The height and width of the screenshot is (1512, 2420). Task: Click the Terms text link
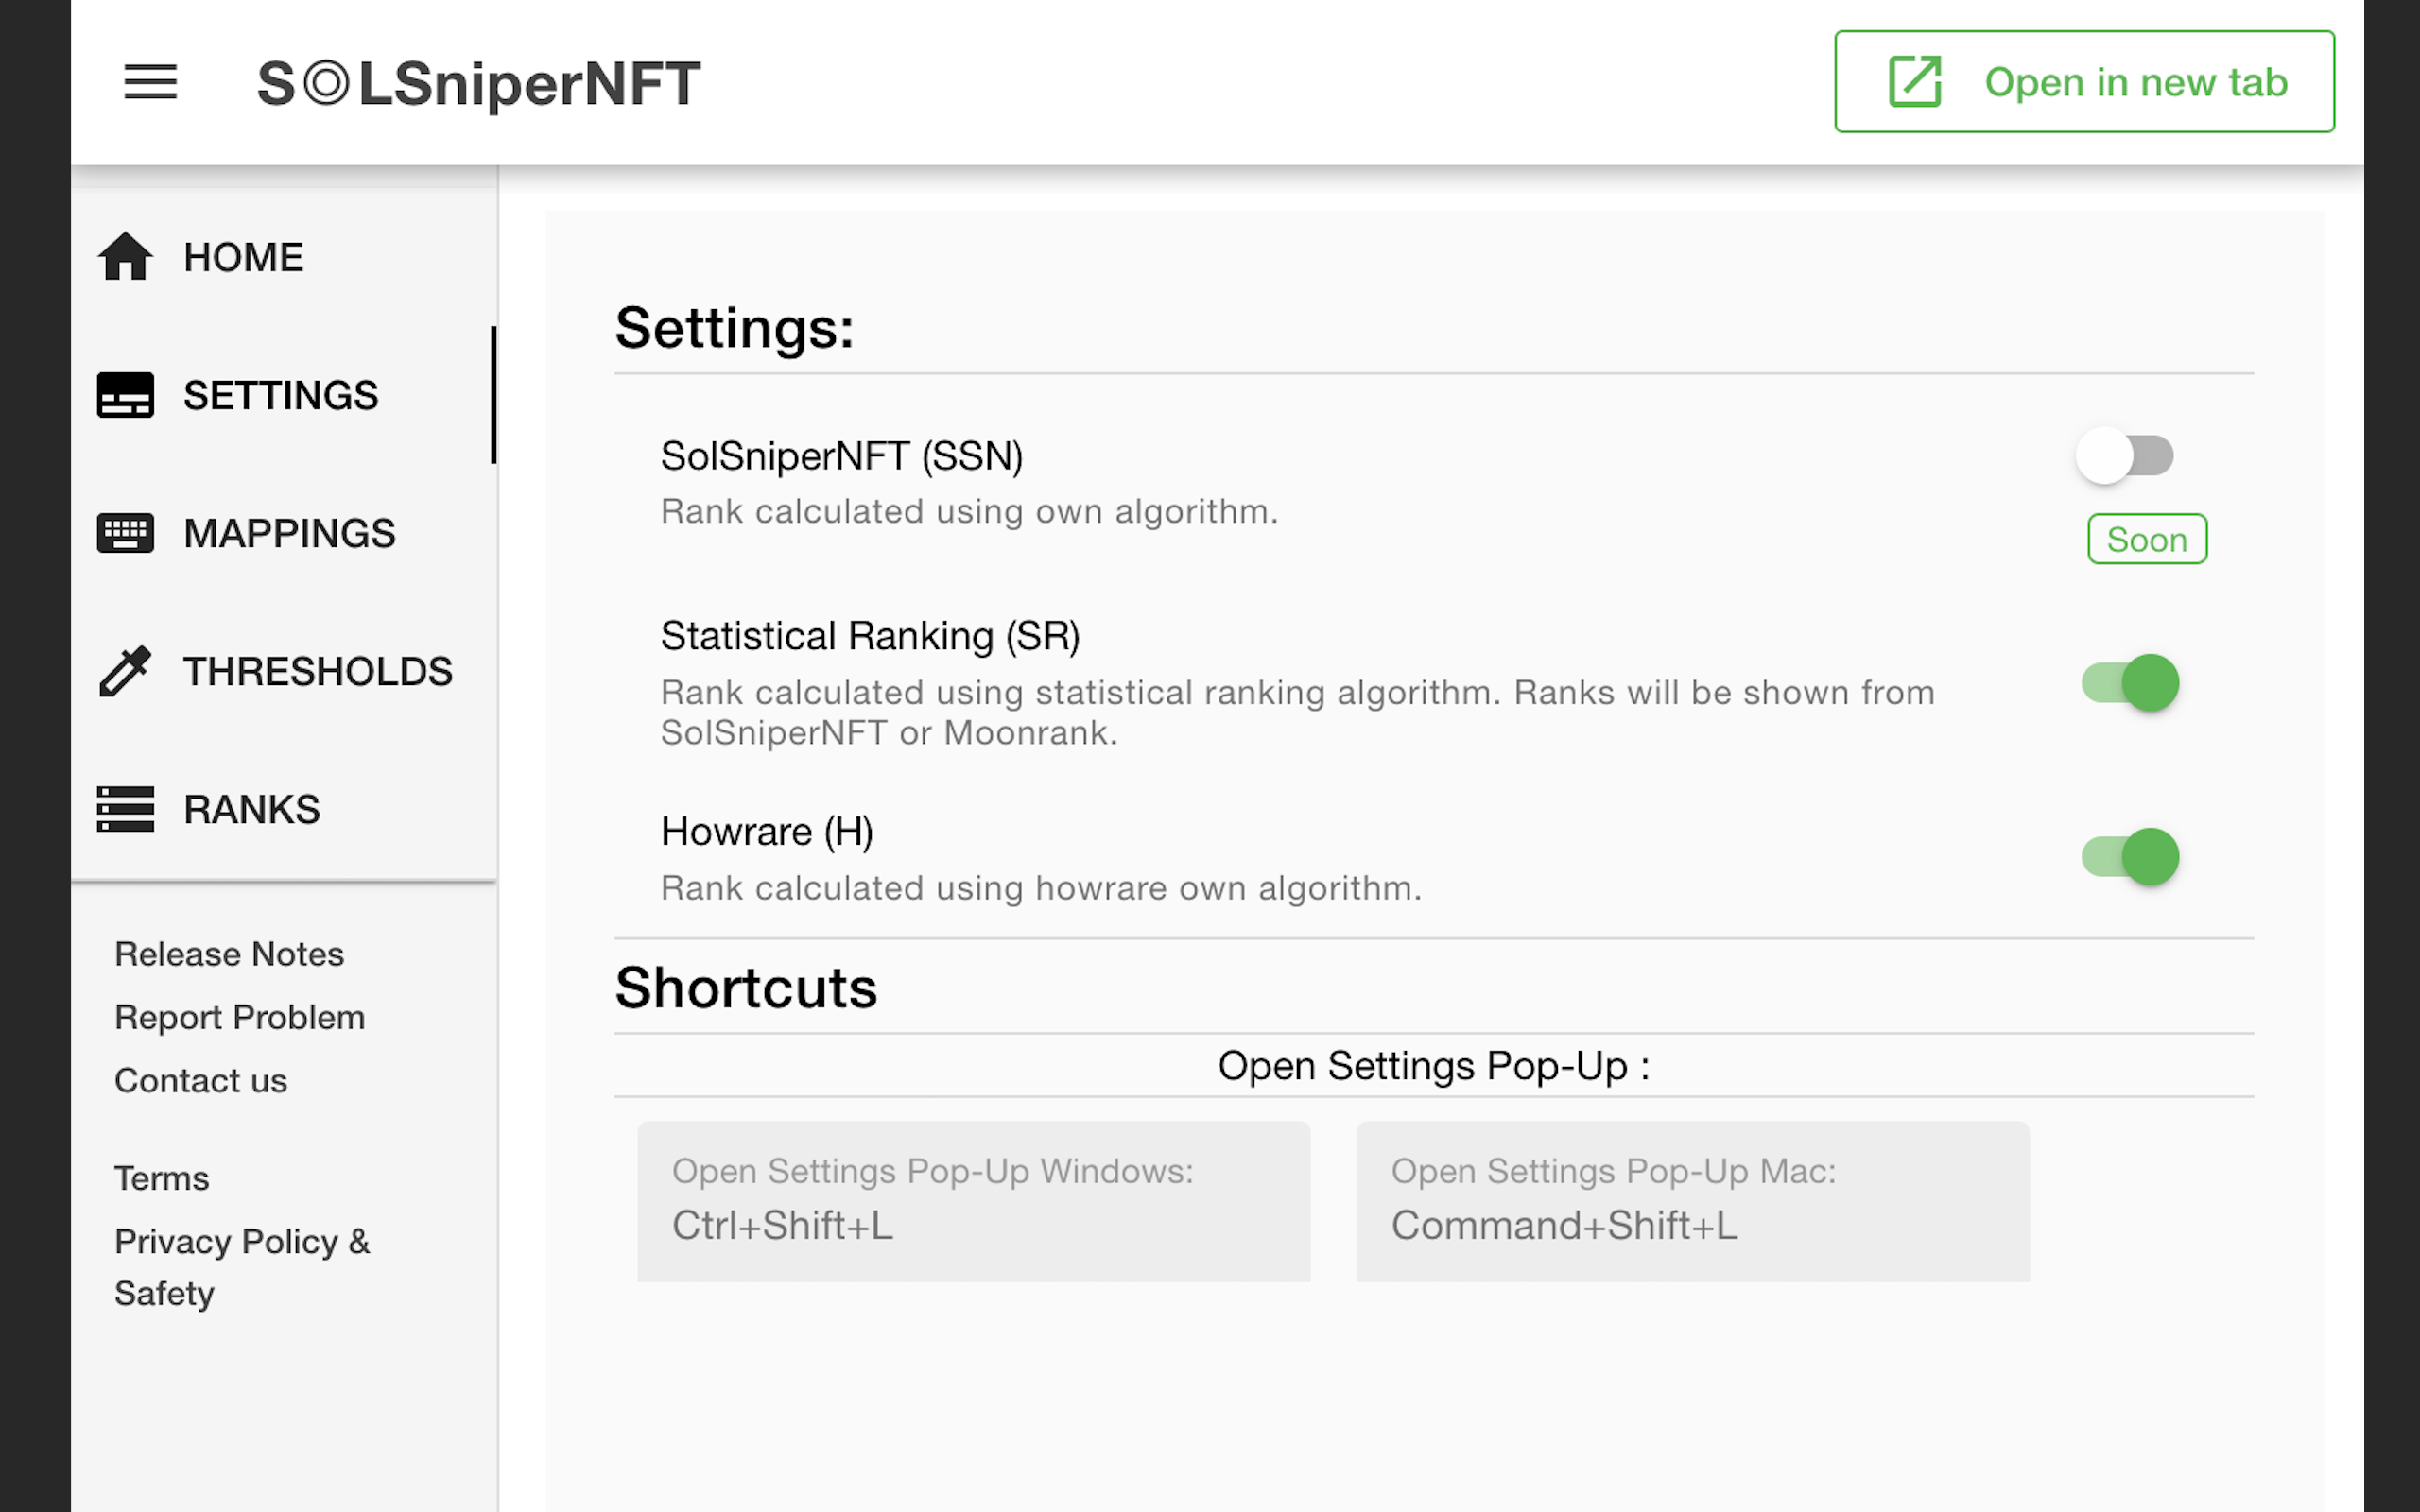[162, 1177]
